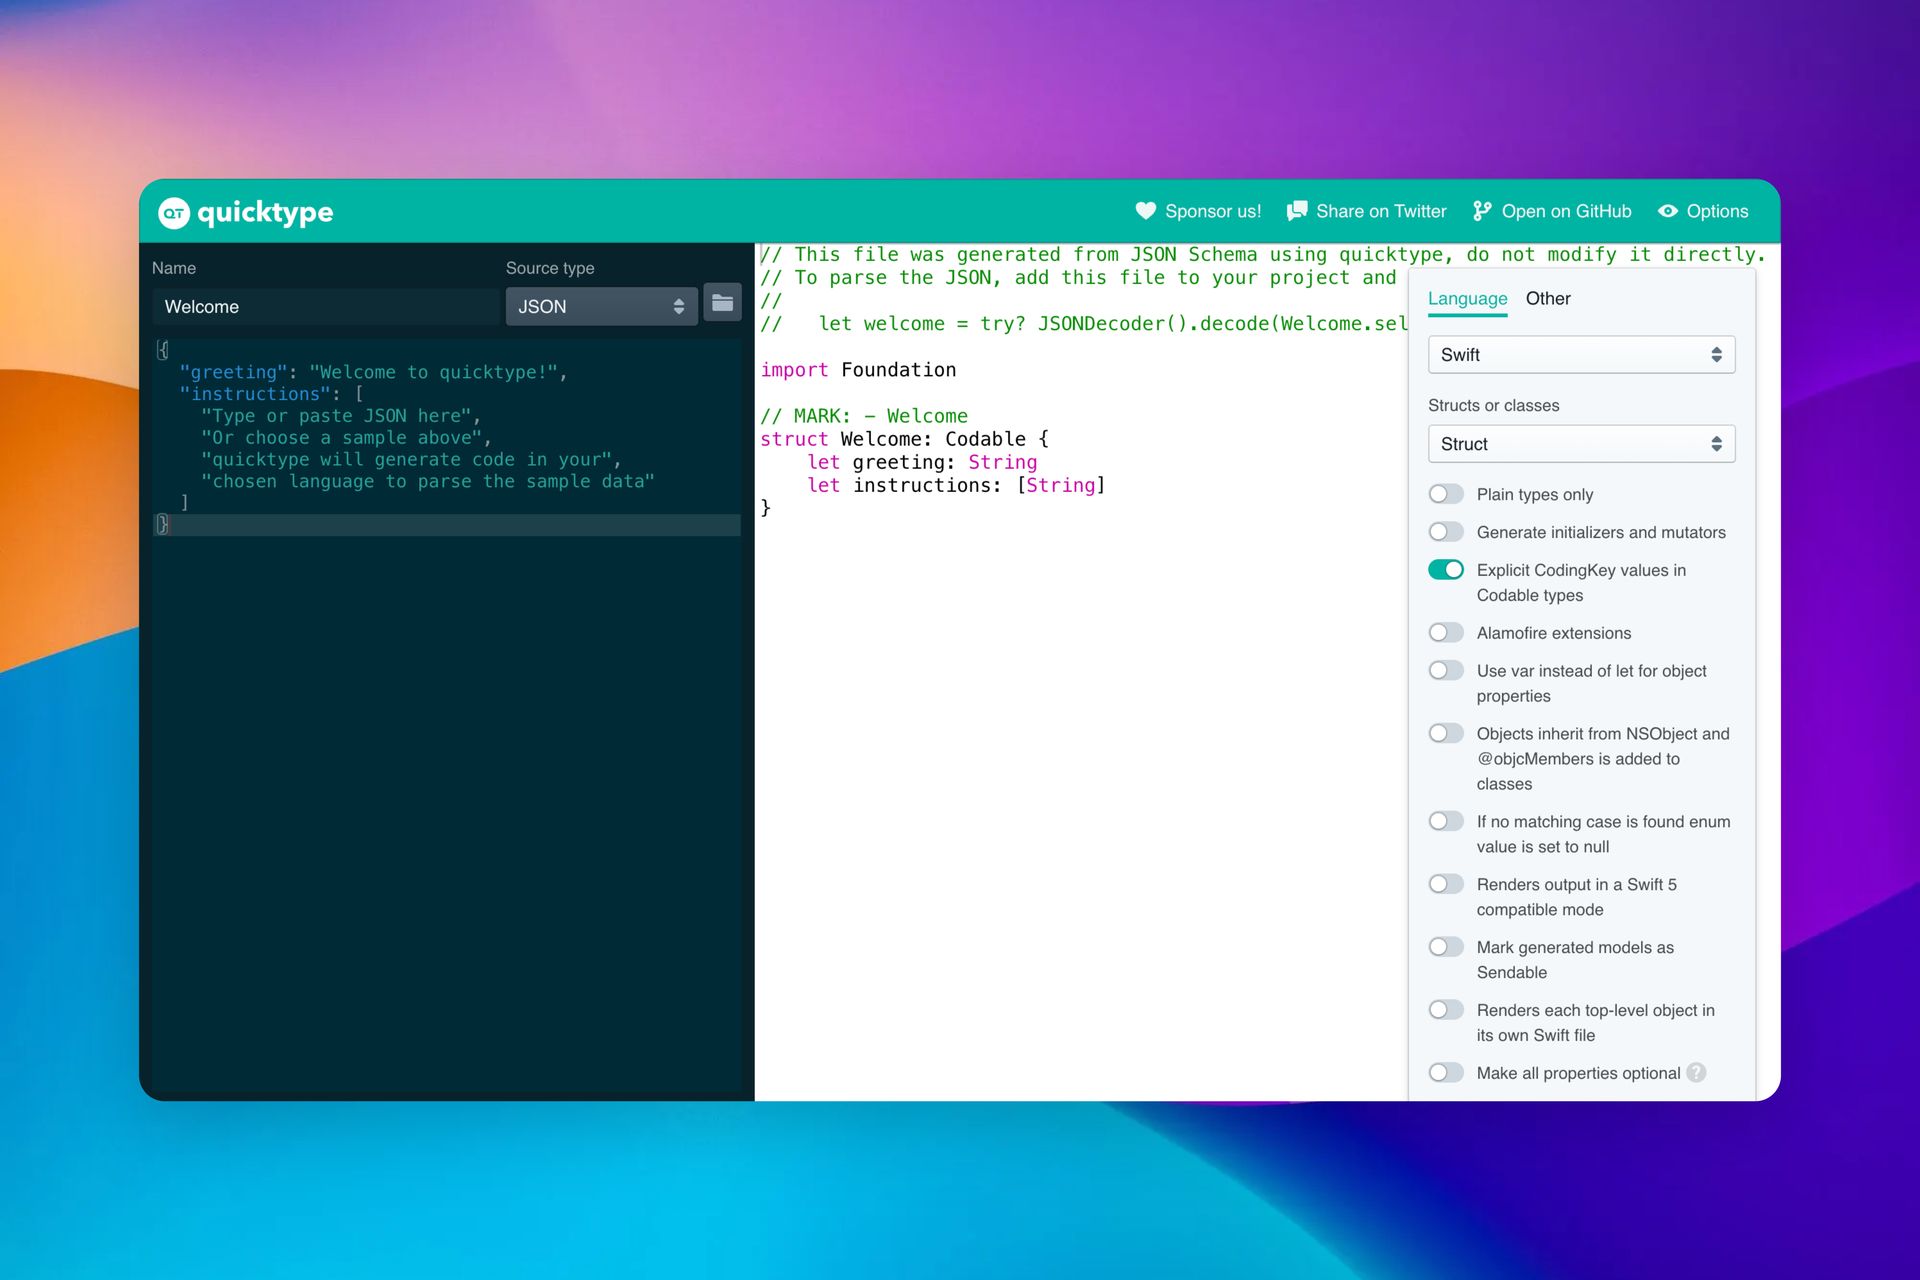Click the Options eye icon
Screen dimensions: 1920x1280
1668,211
